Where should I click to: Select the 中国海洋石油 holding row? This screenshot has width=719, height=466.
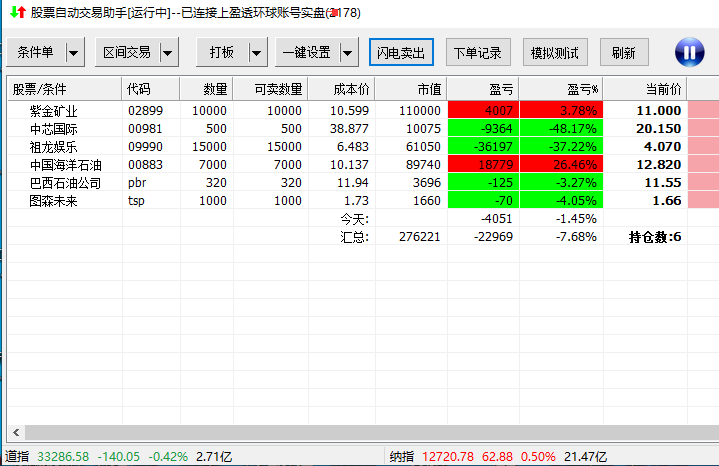pyautogui.click(x=65, y=165)
